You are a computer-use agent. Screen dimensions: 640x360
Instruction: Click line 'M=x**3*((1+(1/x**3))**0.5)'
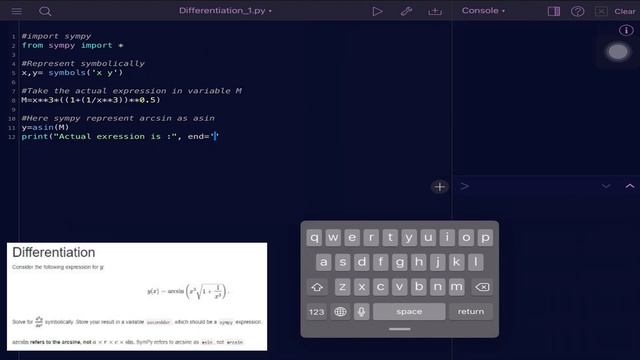click(91, 100)
